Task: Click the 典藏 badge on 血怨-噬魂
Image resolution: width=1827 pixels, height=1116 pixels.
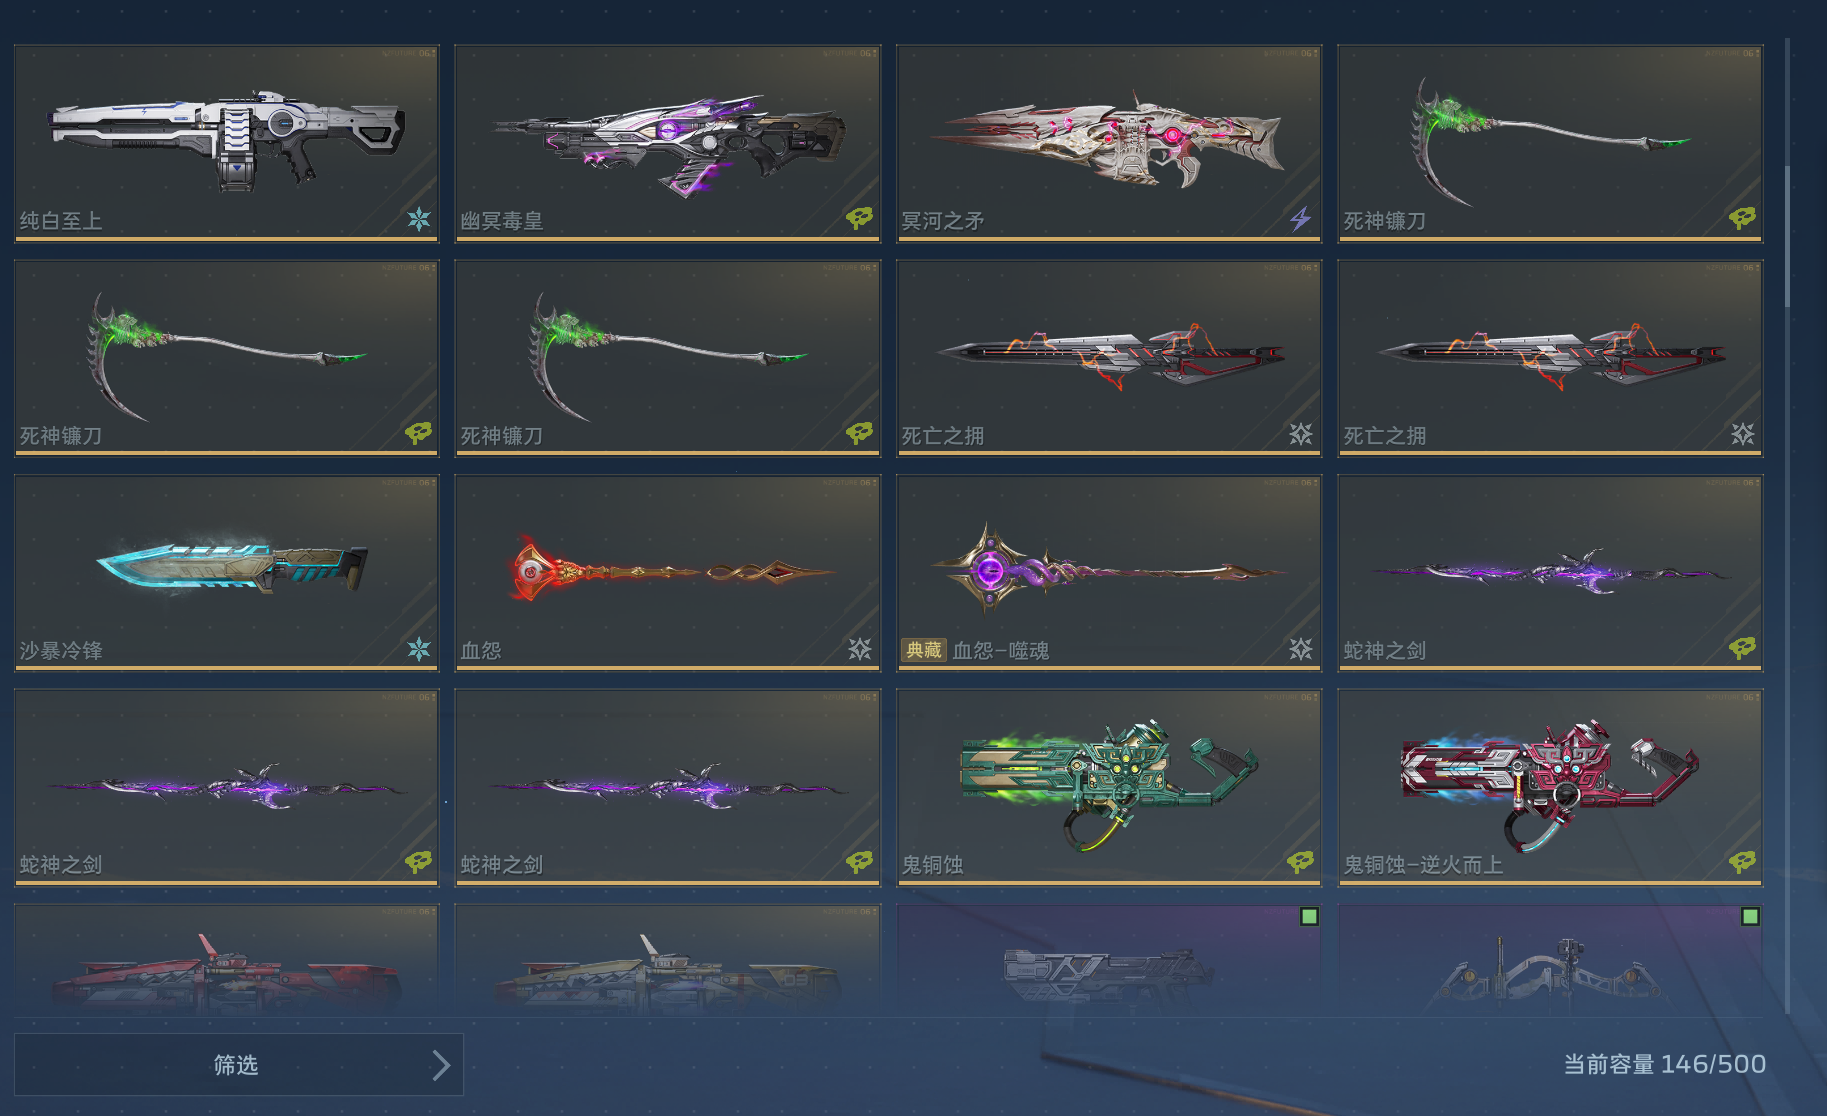Action: [x=924, y=650]
